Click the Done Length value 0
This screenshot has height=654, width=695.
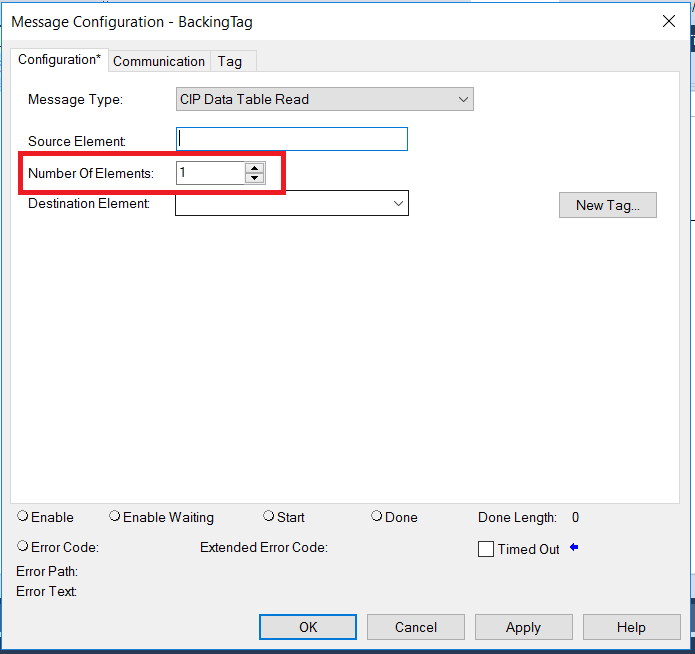575,517
